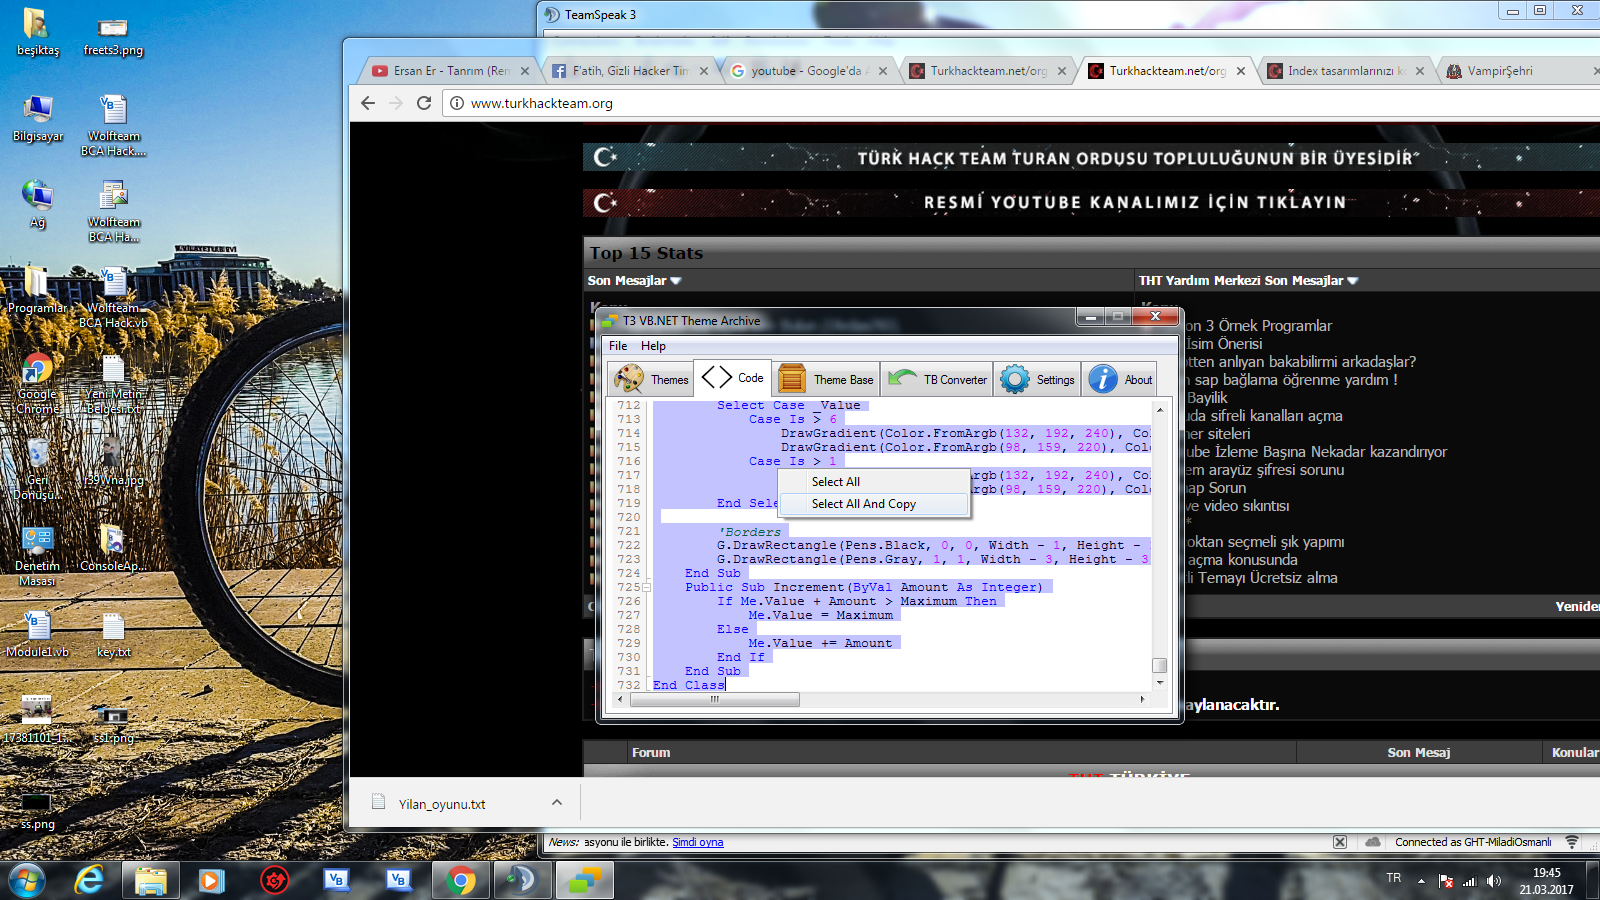1600x900 pixels.
Task: Expand Yilan_oyunu.txt download options chevron
Action: [557, 803]
